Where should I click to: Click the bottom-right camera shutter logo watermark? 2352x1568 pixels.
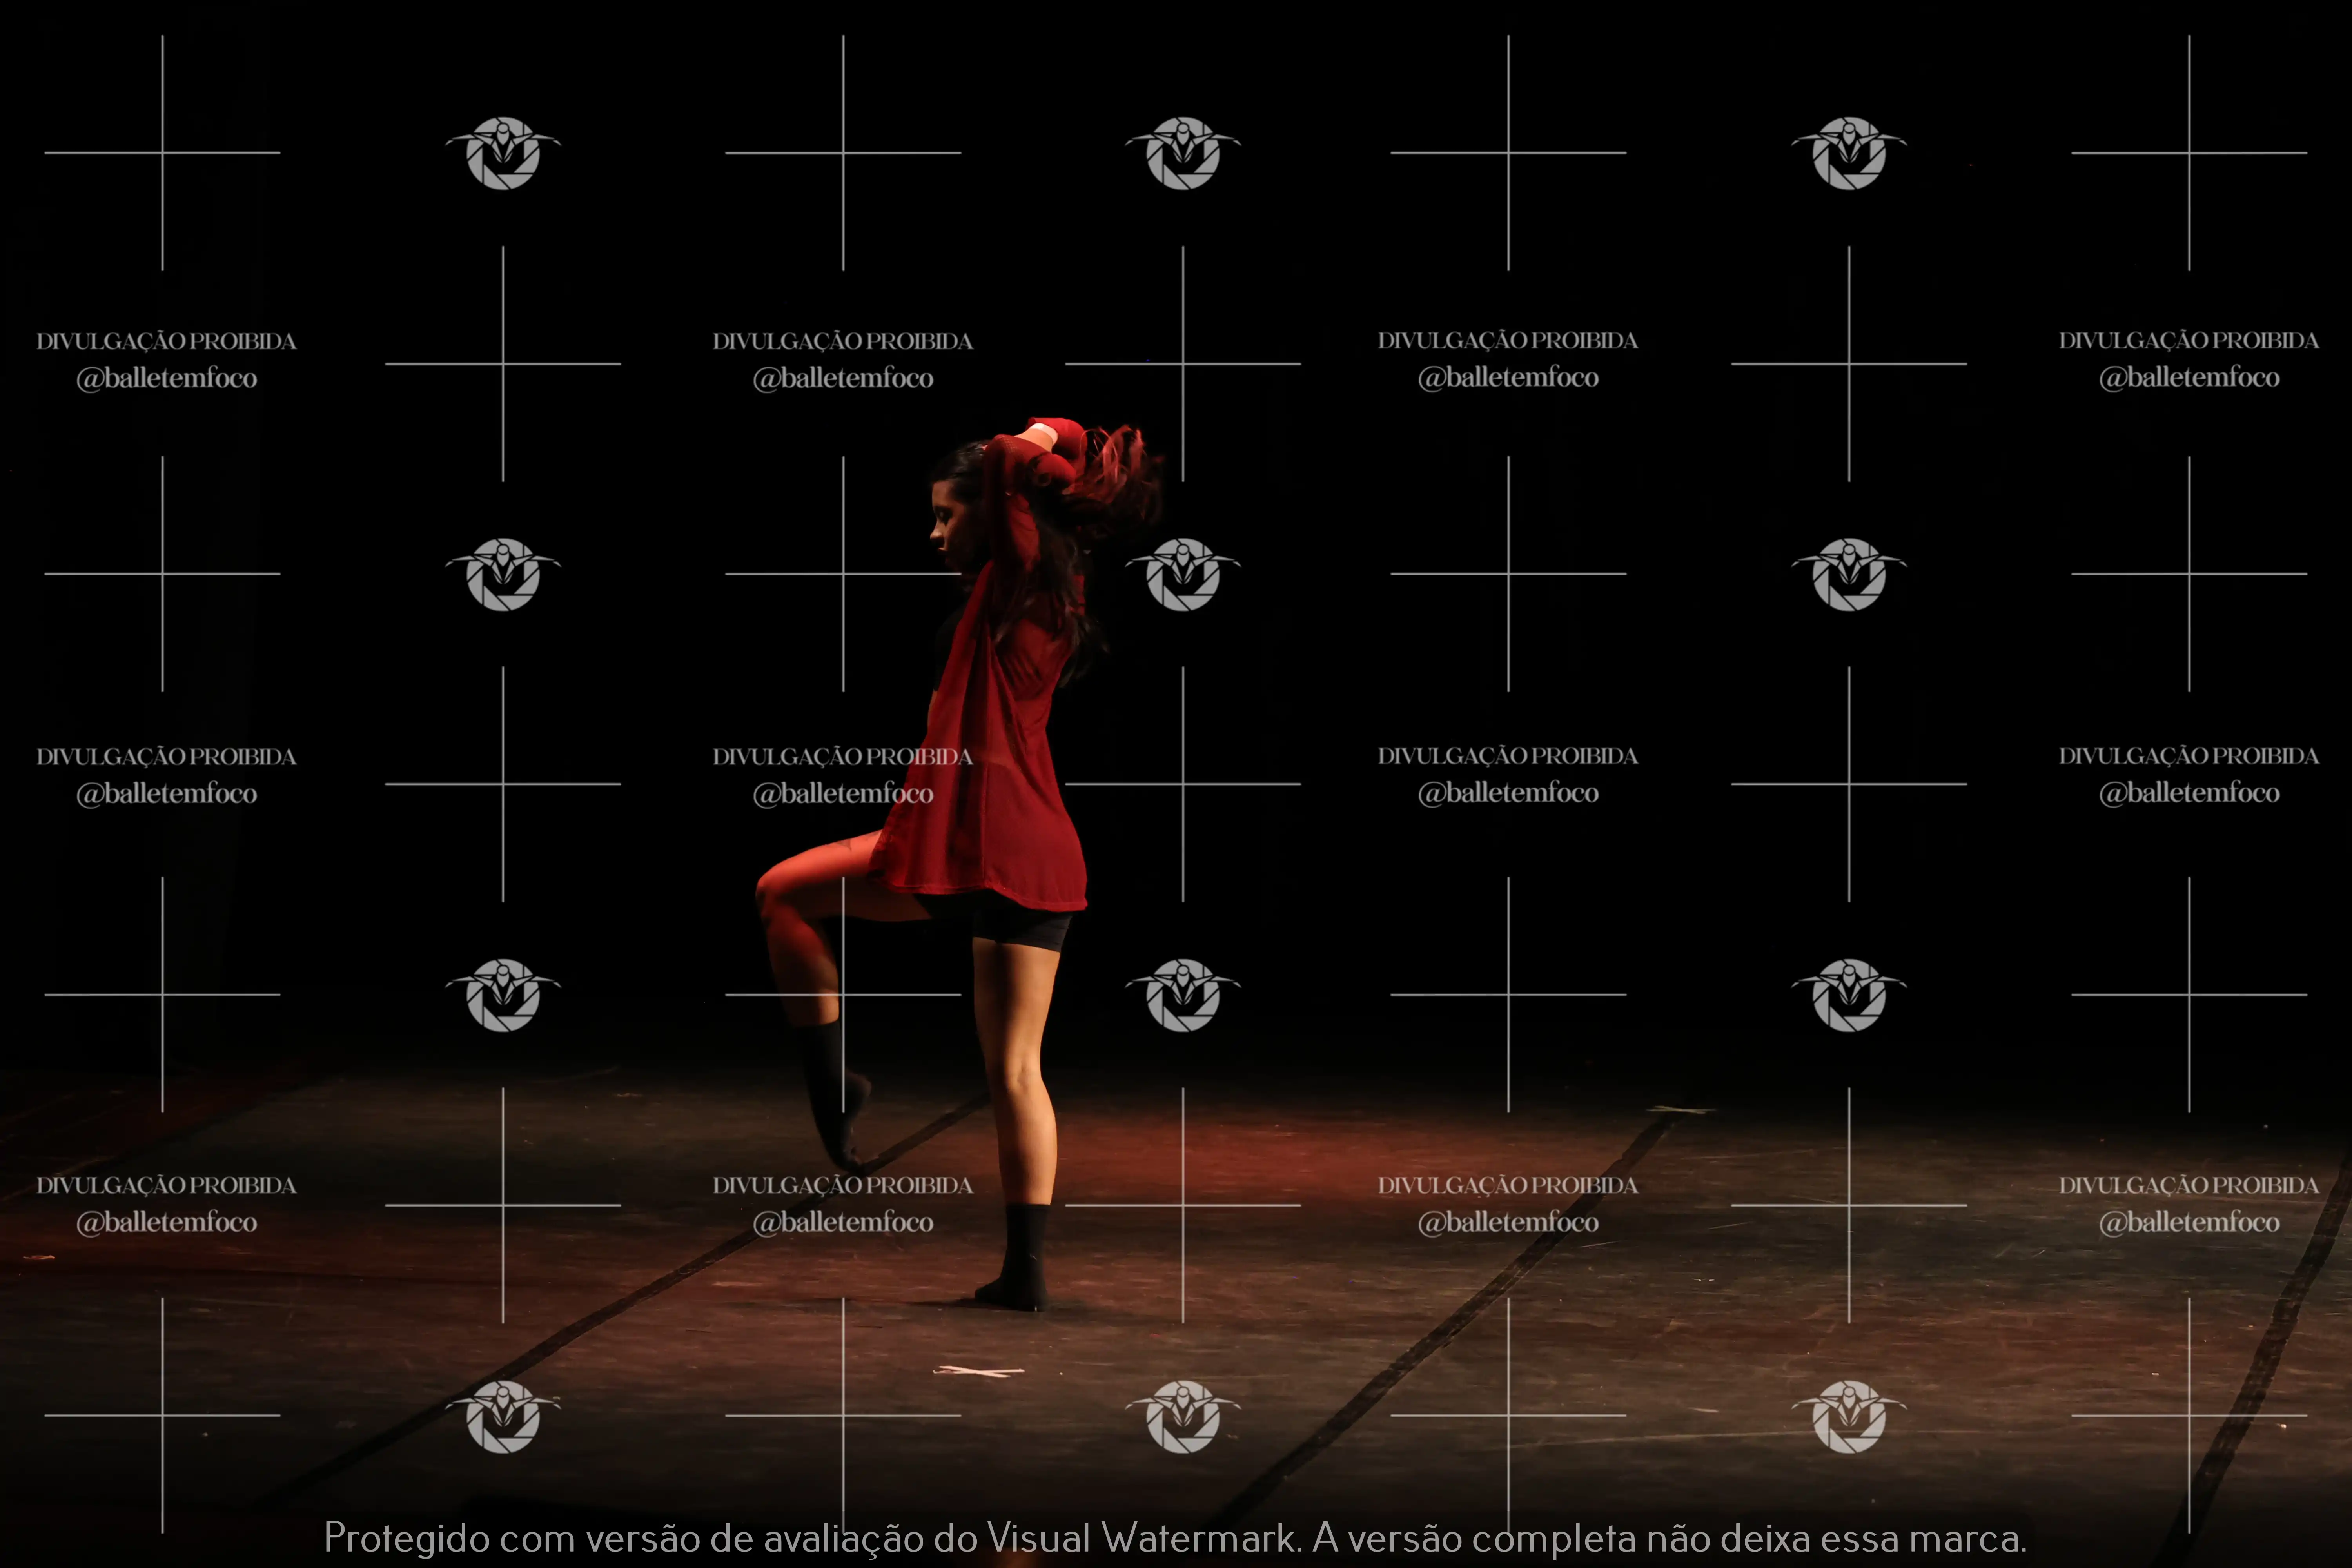(x=1849, y=1416)
